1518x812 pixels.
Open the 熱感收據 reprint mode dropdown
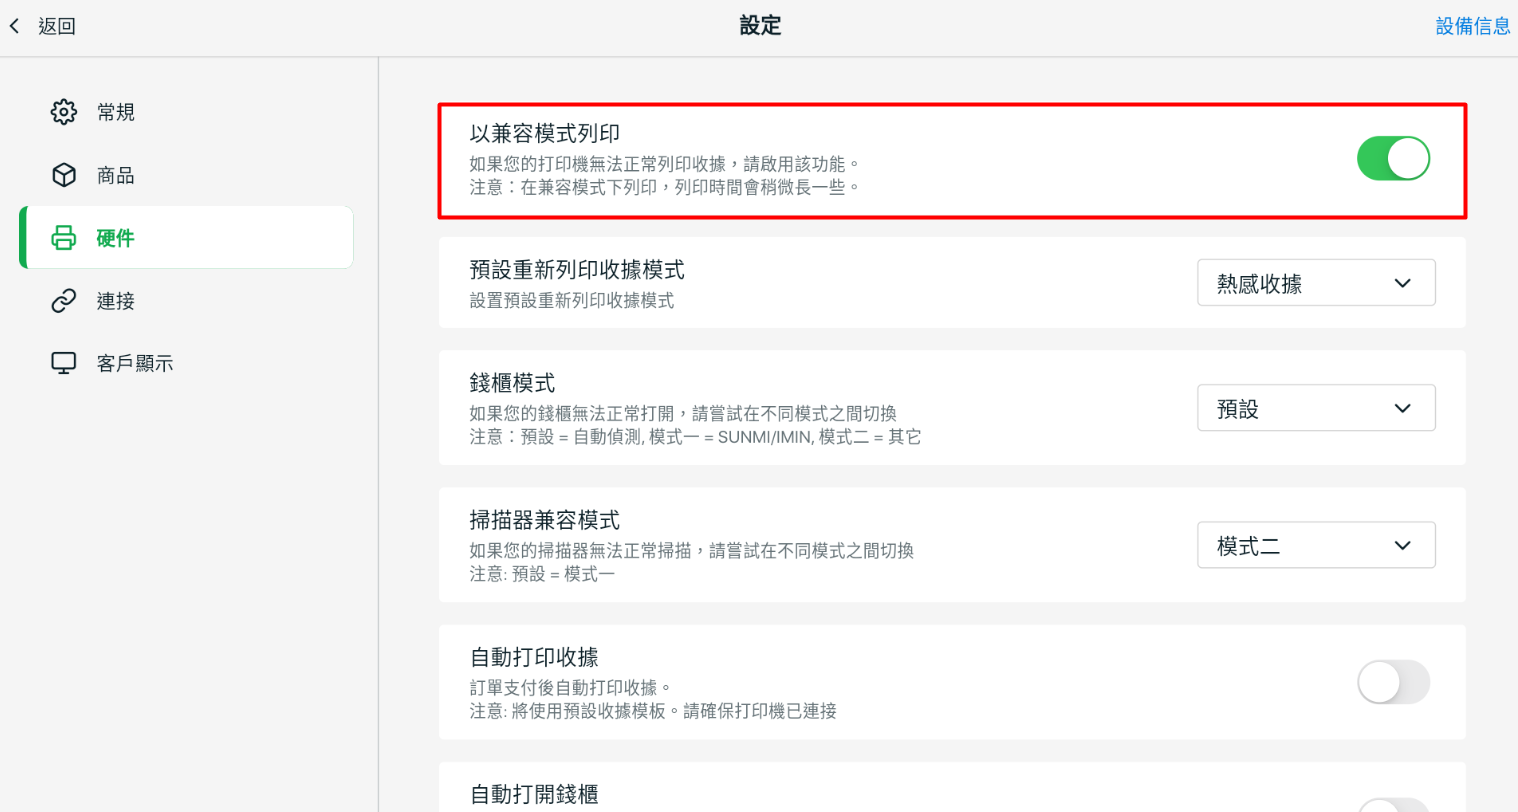click(x=1315, y=283)
